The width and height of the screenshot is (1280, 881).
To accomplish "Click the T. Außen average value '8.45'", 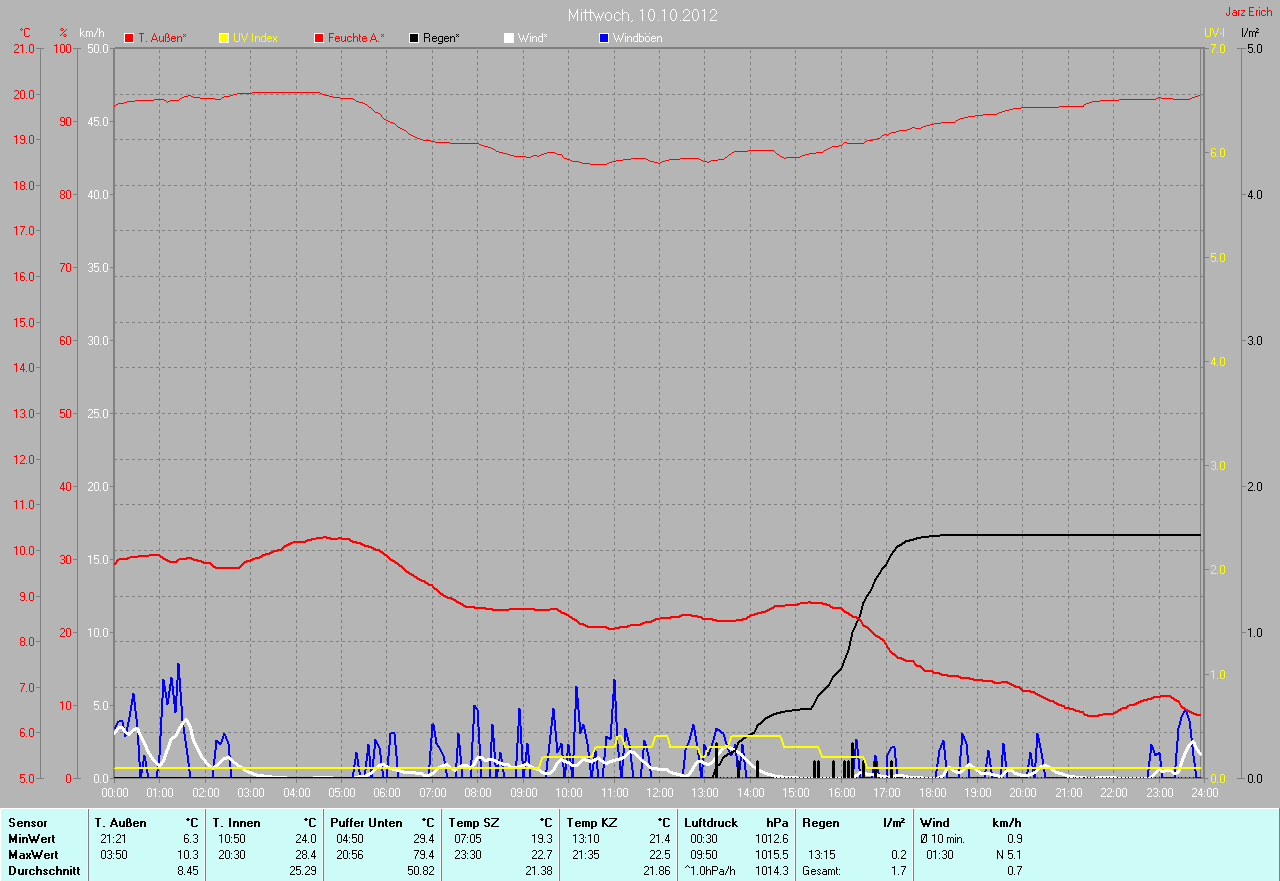I will click(x=188, y=872).
